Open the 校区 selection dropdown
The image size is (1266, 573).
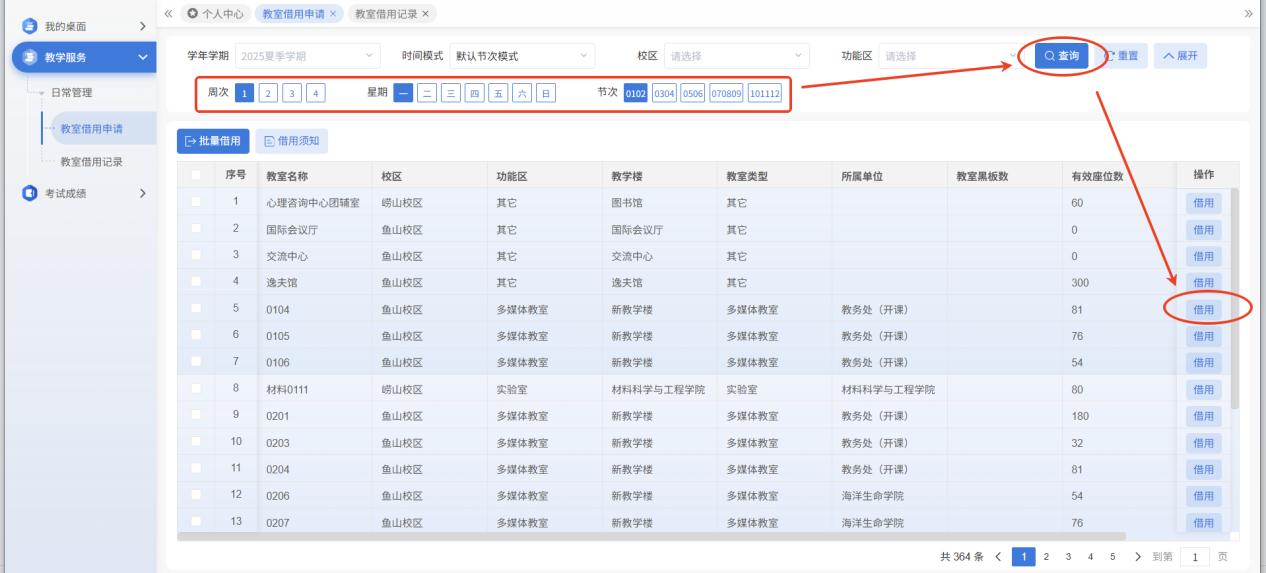(x=737, y=56)
